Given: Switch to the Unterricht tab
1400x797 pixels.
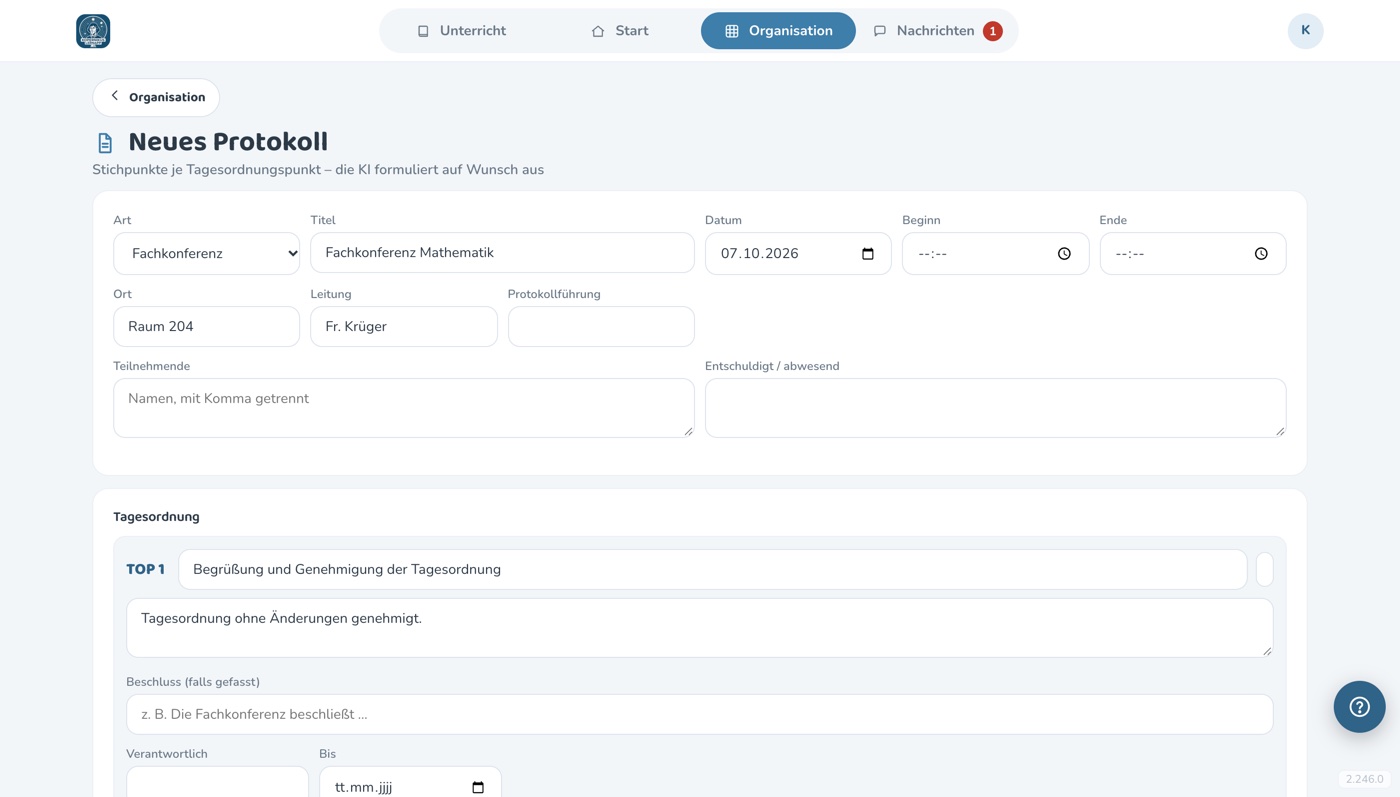Looking at the screenshot, I should pos(461,31).
